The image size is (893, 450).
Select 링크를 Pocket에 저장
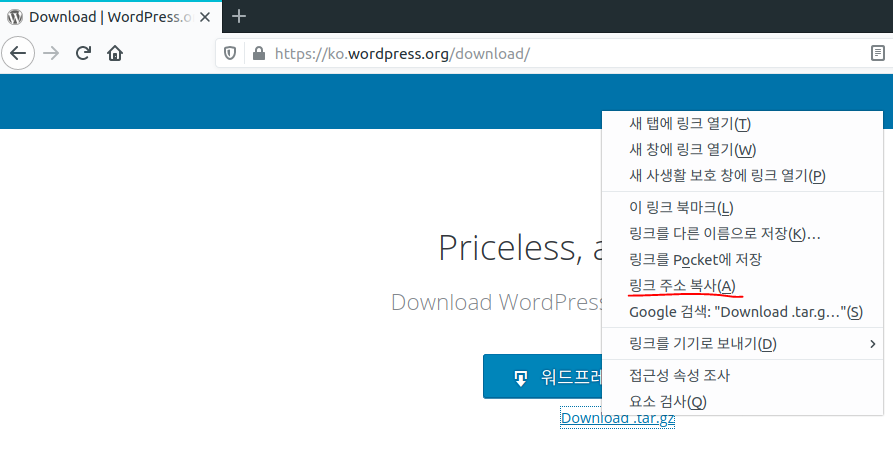[x=742, y=260]
